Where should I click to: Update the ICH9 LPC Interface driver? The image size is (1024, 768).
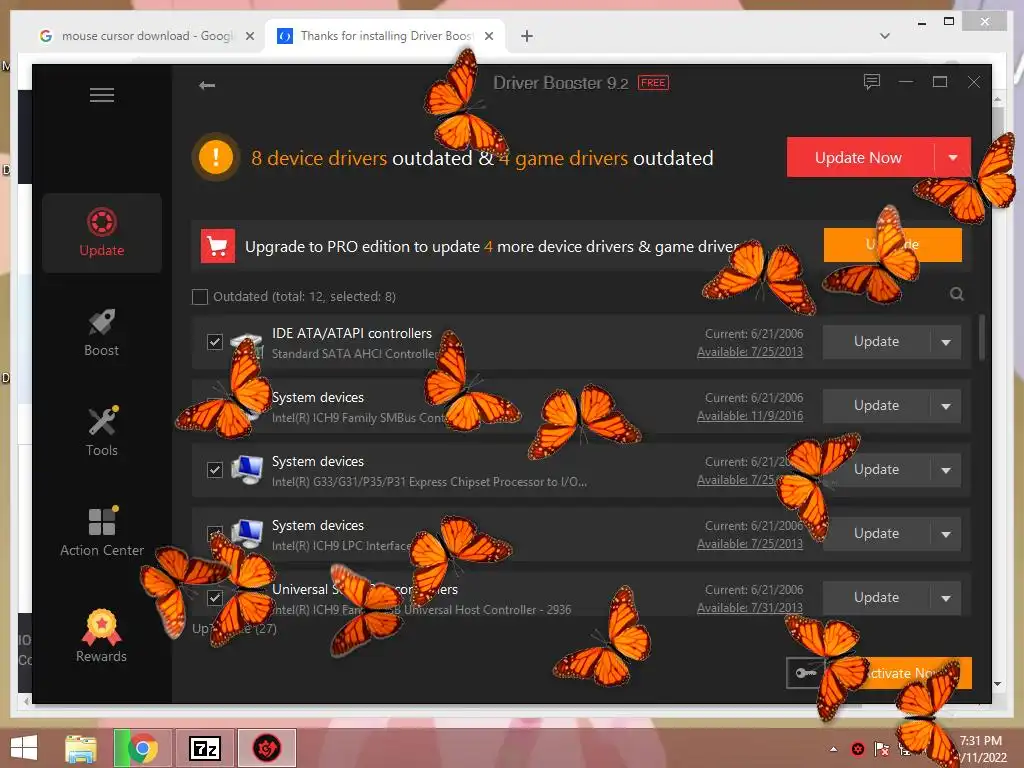[x=876, y=534]
